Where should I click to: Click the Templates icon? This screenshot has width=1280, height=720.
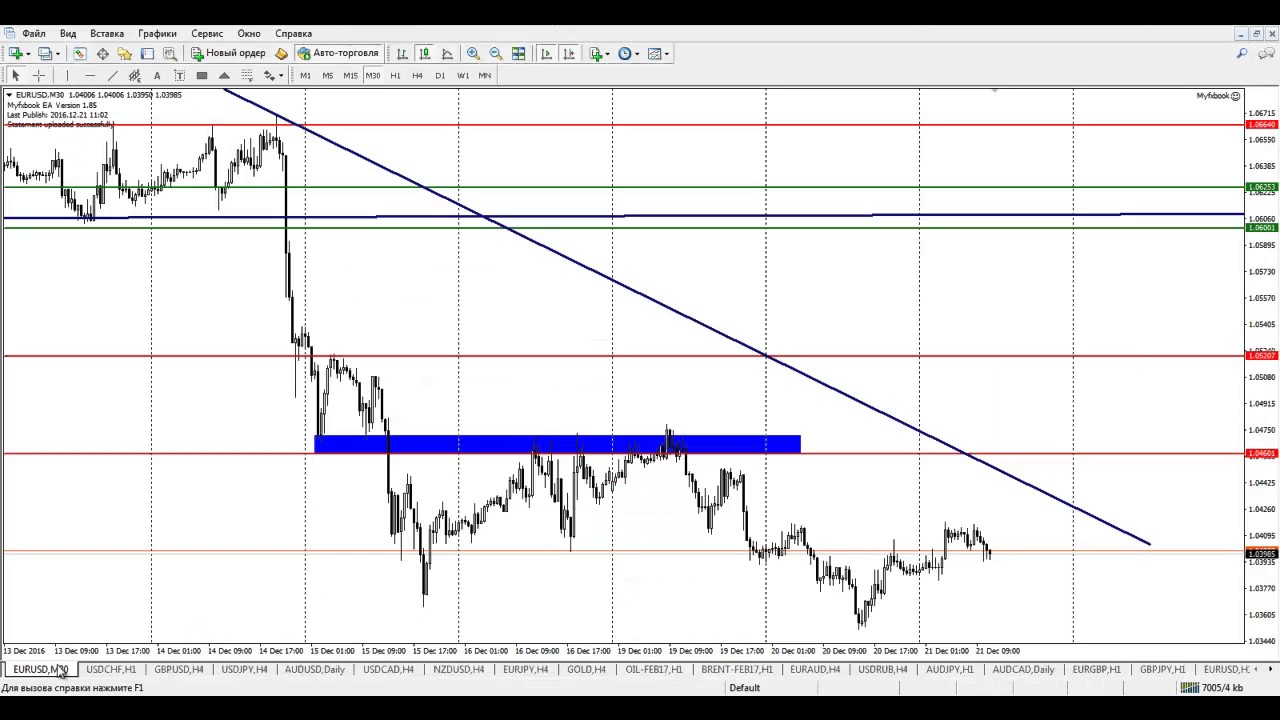pos(654,53)
